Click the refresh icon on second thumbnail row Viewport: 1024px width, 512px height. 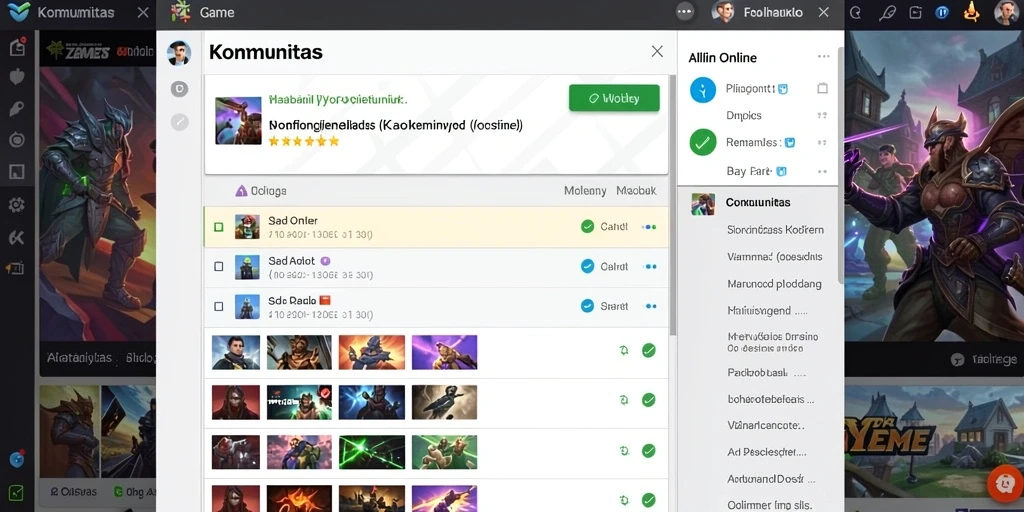coord(624,400)
